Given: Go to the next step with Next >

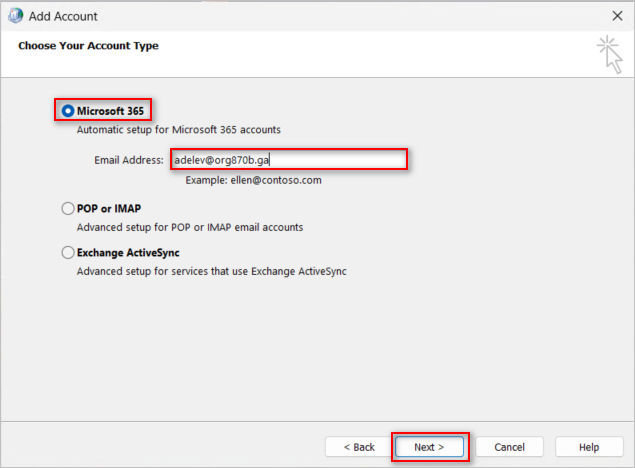Looking at the screenshot, I should 429,447.
